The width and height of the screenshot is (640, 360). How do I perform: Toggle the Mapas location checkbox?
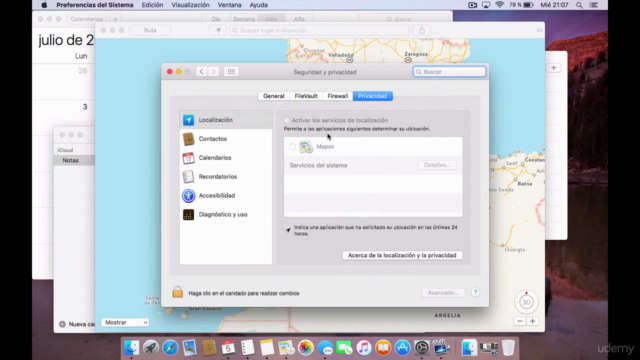(x=292, y=147)
